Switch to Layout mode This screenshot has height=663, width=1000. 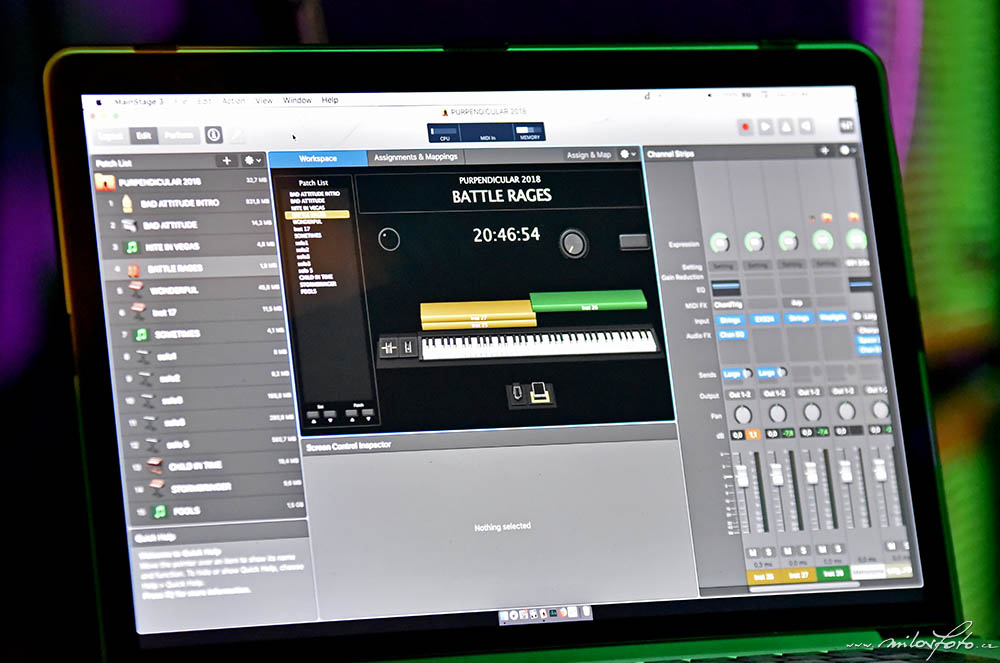110,136
